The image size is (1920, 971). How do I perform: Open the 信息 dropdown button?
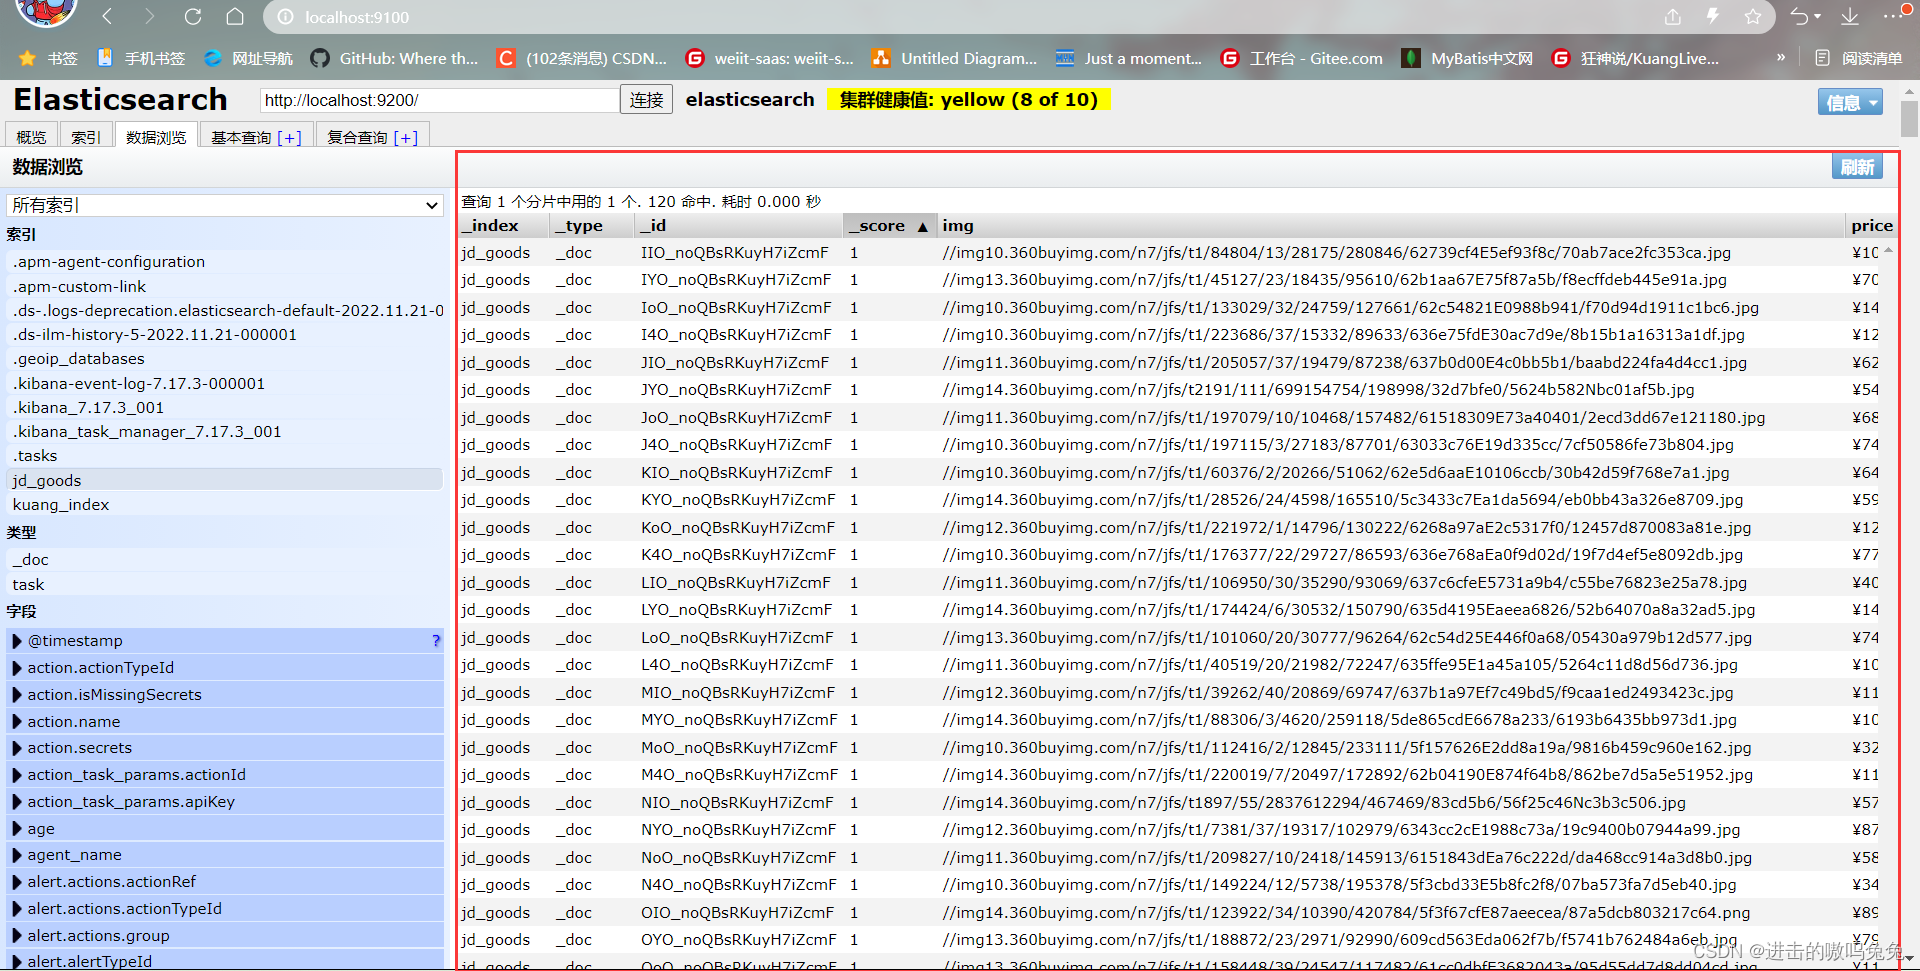click(1850, 102)
